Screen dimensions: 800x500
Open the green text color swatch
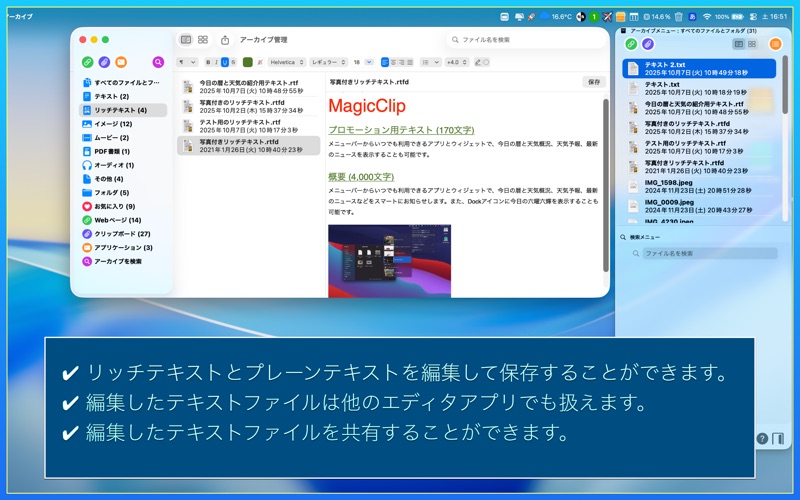(248, 62)
